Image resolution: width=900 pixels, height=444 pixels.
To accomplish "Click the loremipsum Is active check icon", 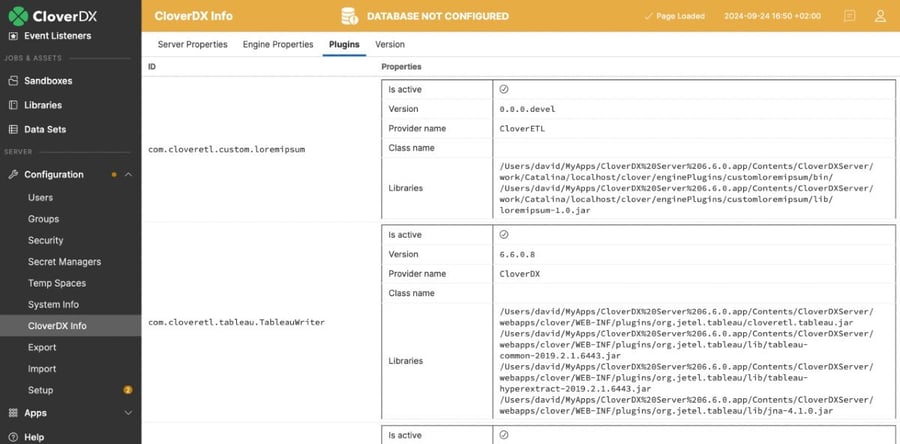I will (504, 89).
